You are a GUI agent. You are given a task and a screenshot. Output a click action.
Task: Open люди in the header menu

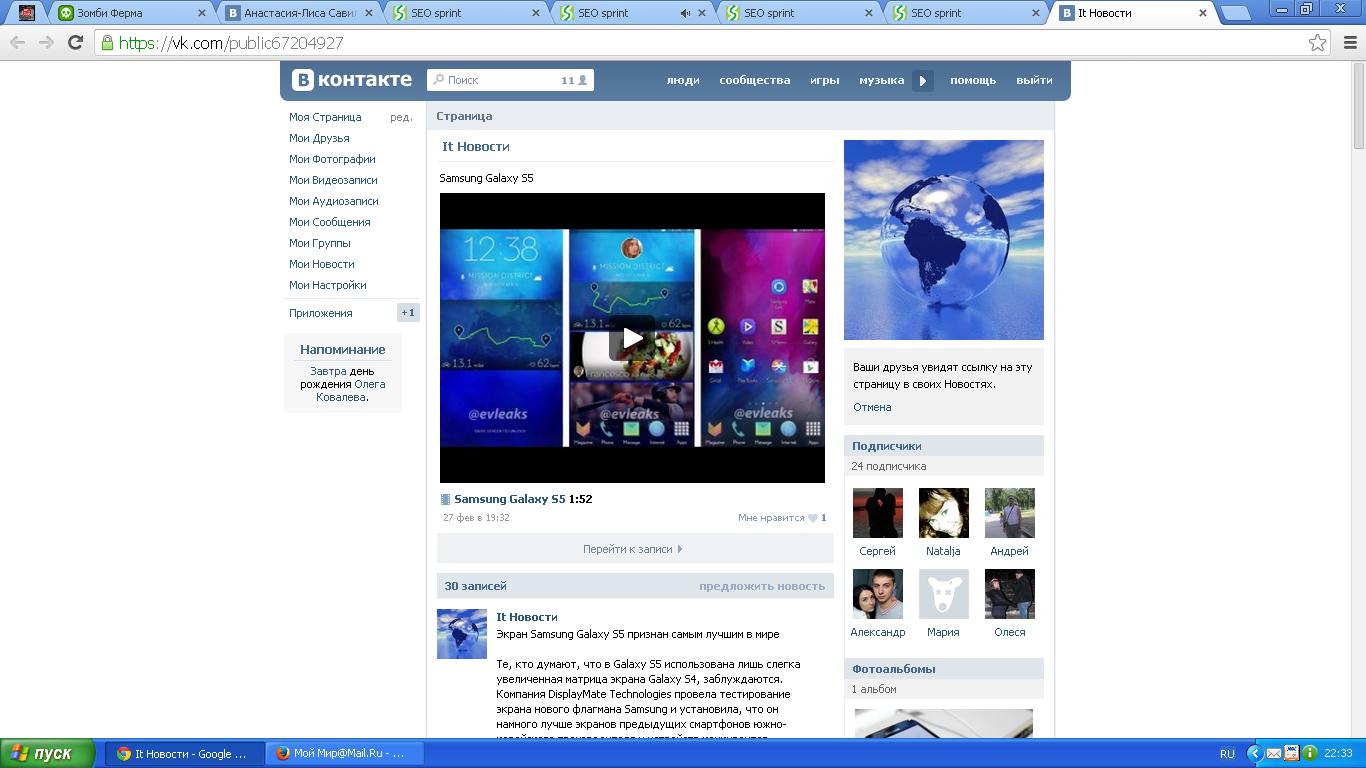pyautogui.click(x=683, y=80)
